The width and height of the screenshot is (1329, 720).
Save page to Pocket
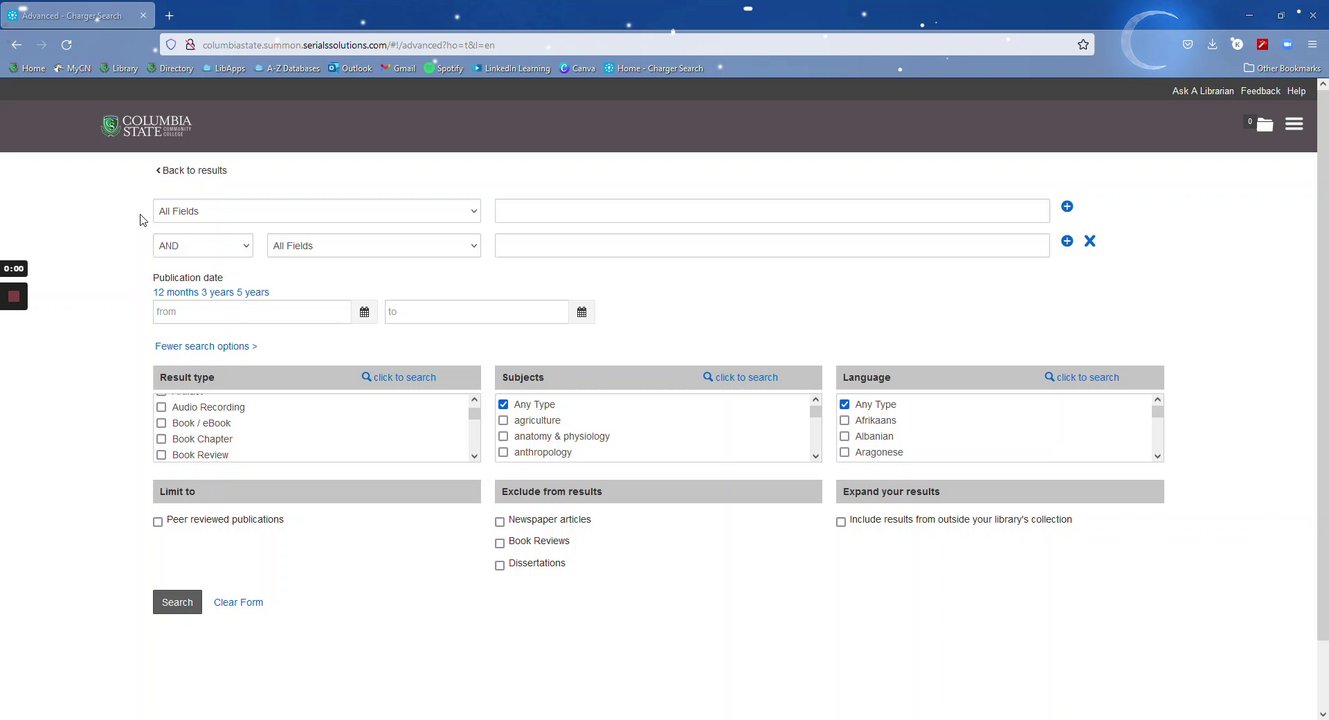coord(1188,45)
